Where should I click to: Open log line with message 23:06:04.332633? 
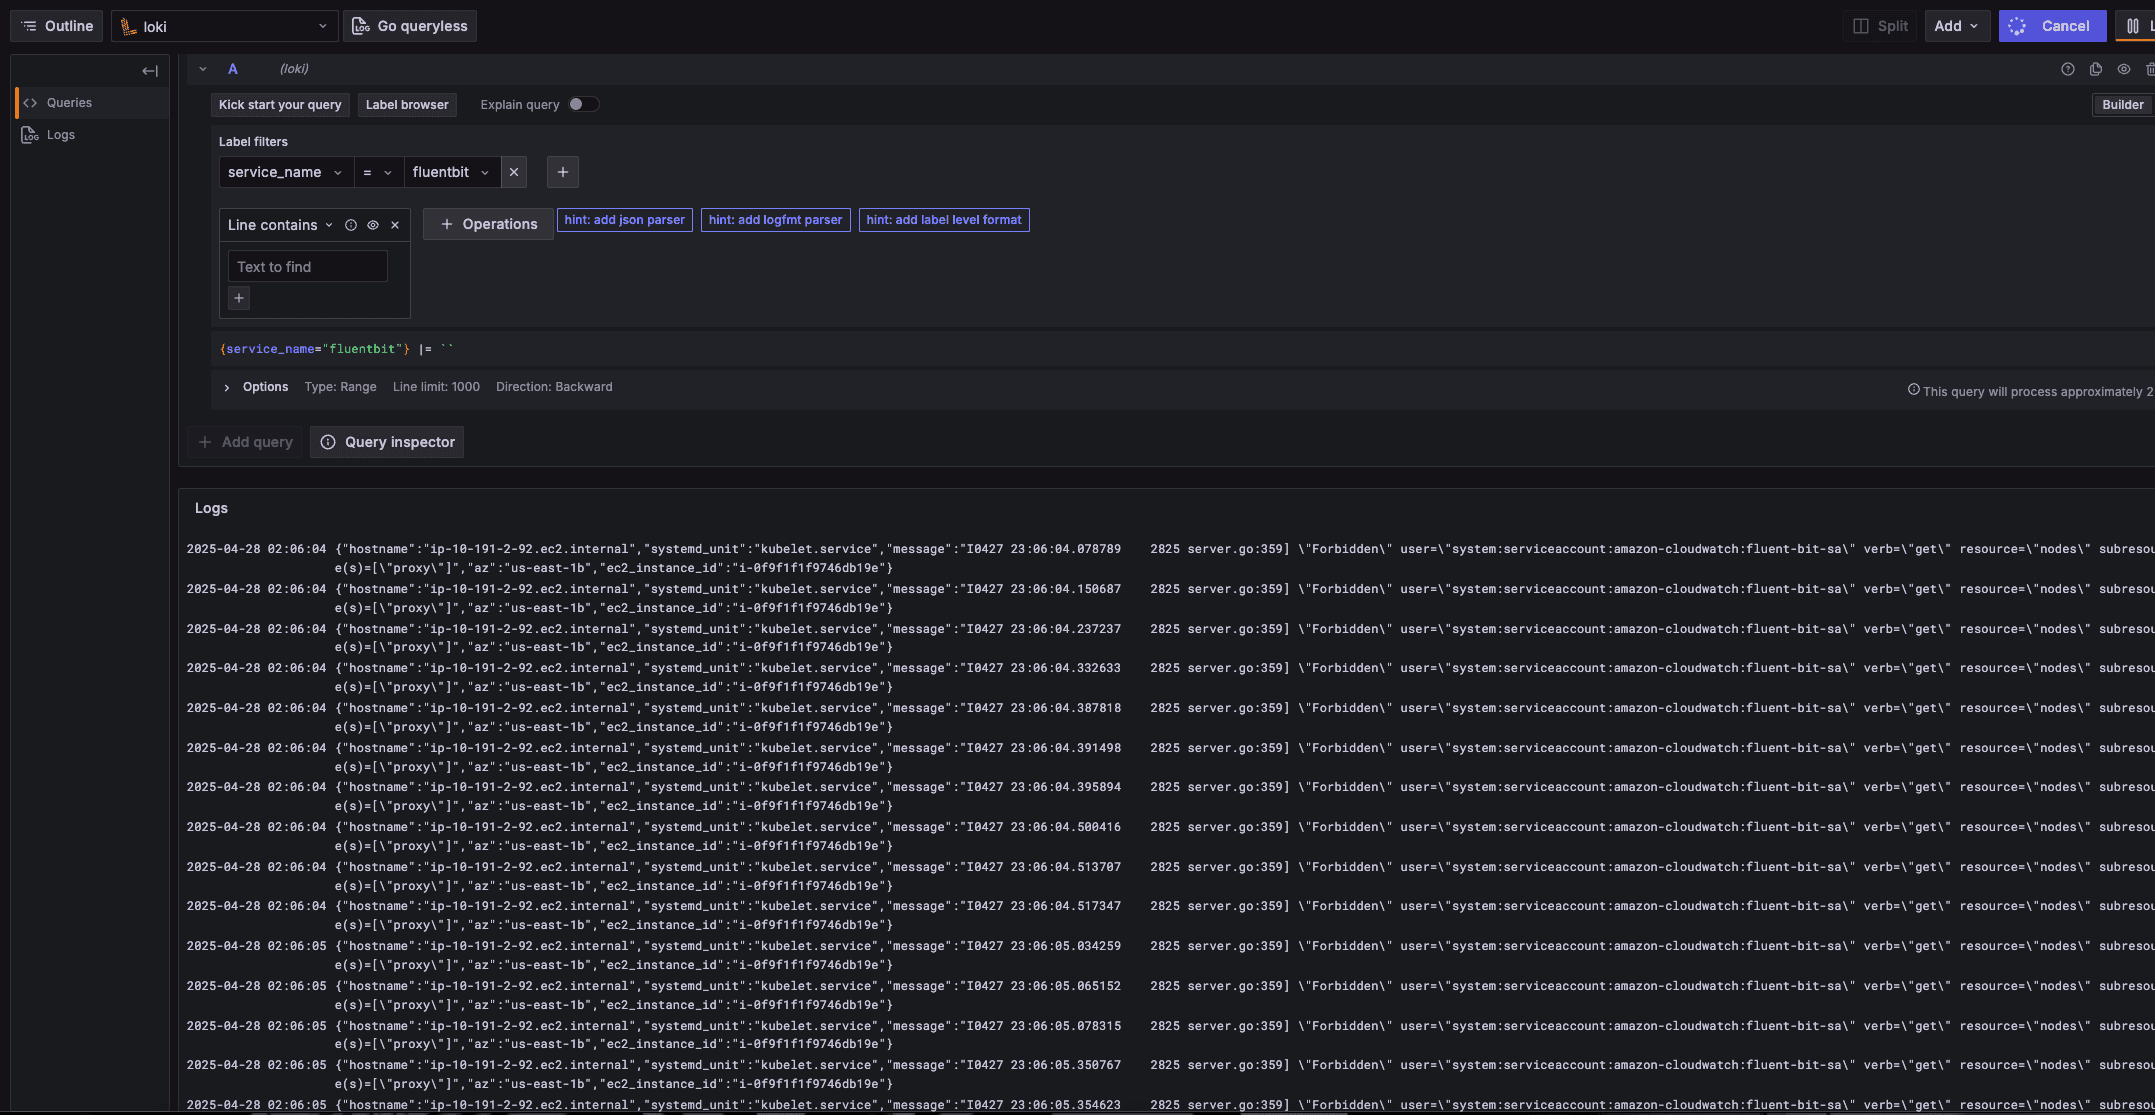[x=1168, y=677]
